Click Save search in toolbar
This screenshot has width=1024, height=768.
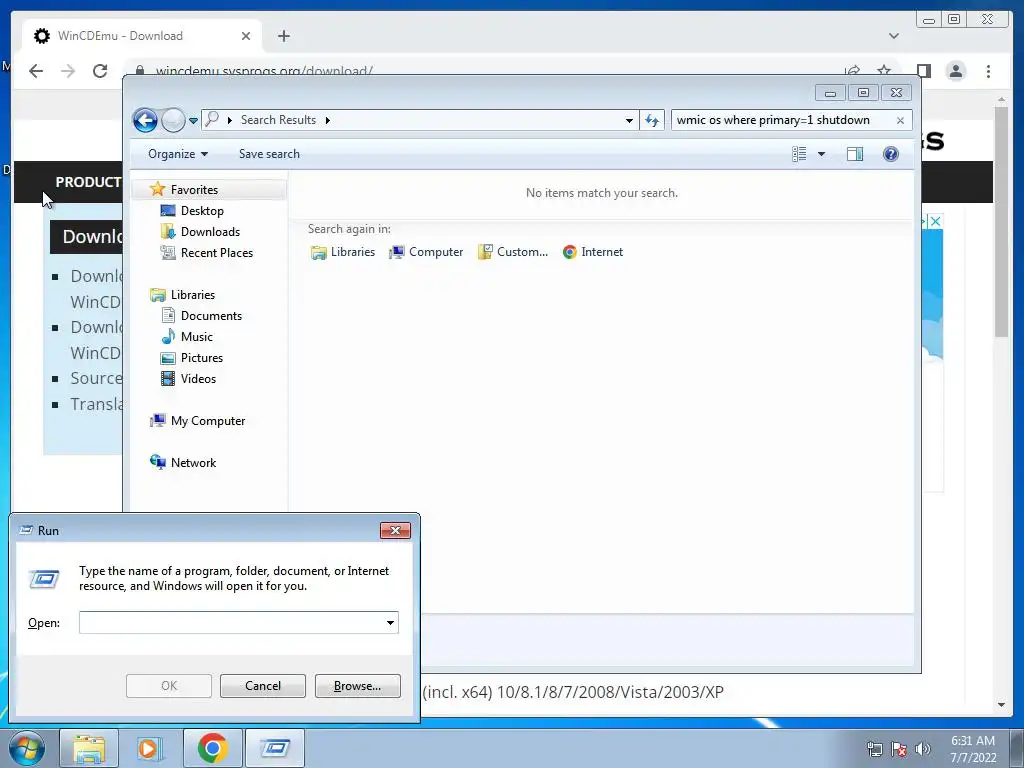[269, 154]
